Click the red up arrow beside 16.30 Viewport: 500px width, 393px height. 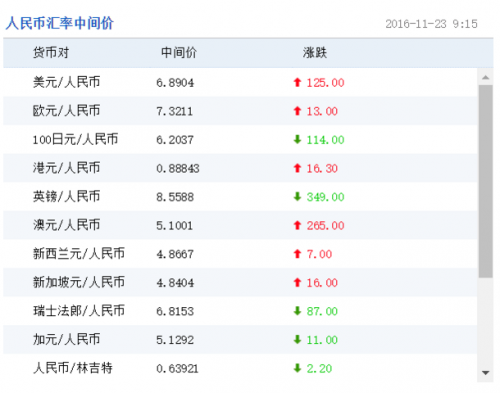[297, 168]
